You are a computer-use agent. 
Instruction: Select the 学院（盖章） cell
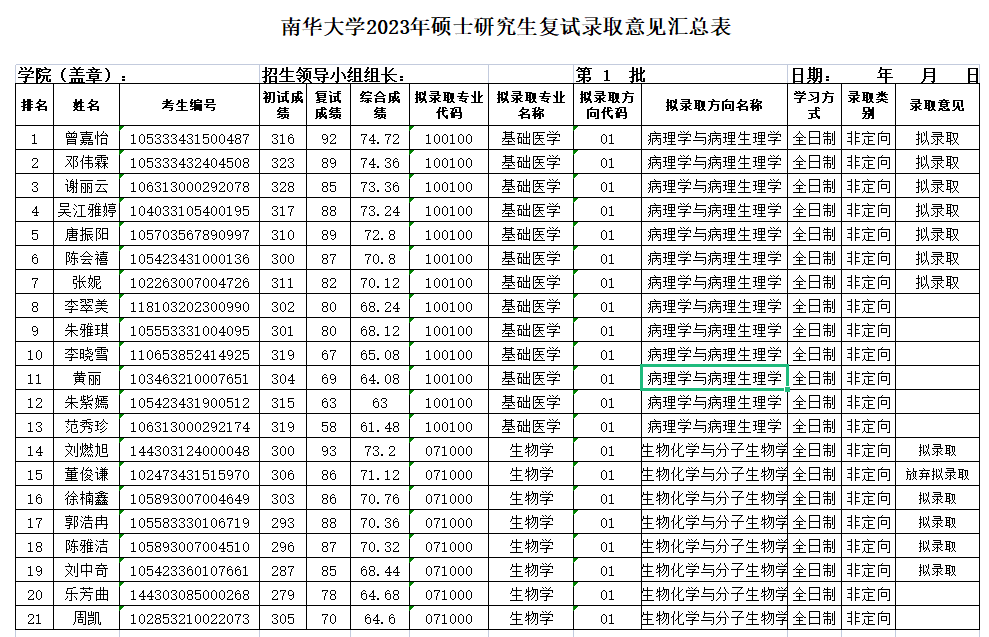tap(135, 75)
